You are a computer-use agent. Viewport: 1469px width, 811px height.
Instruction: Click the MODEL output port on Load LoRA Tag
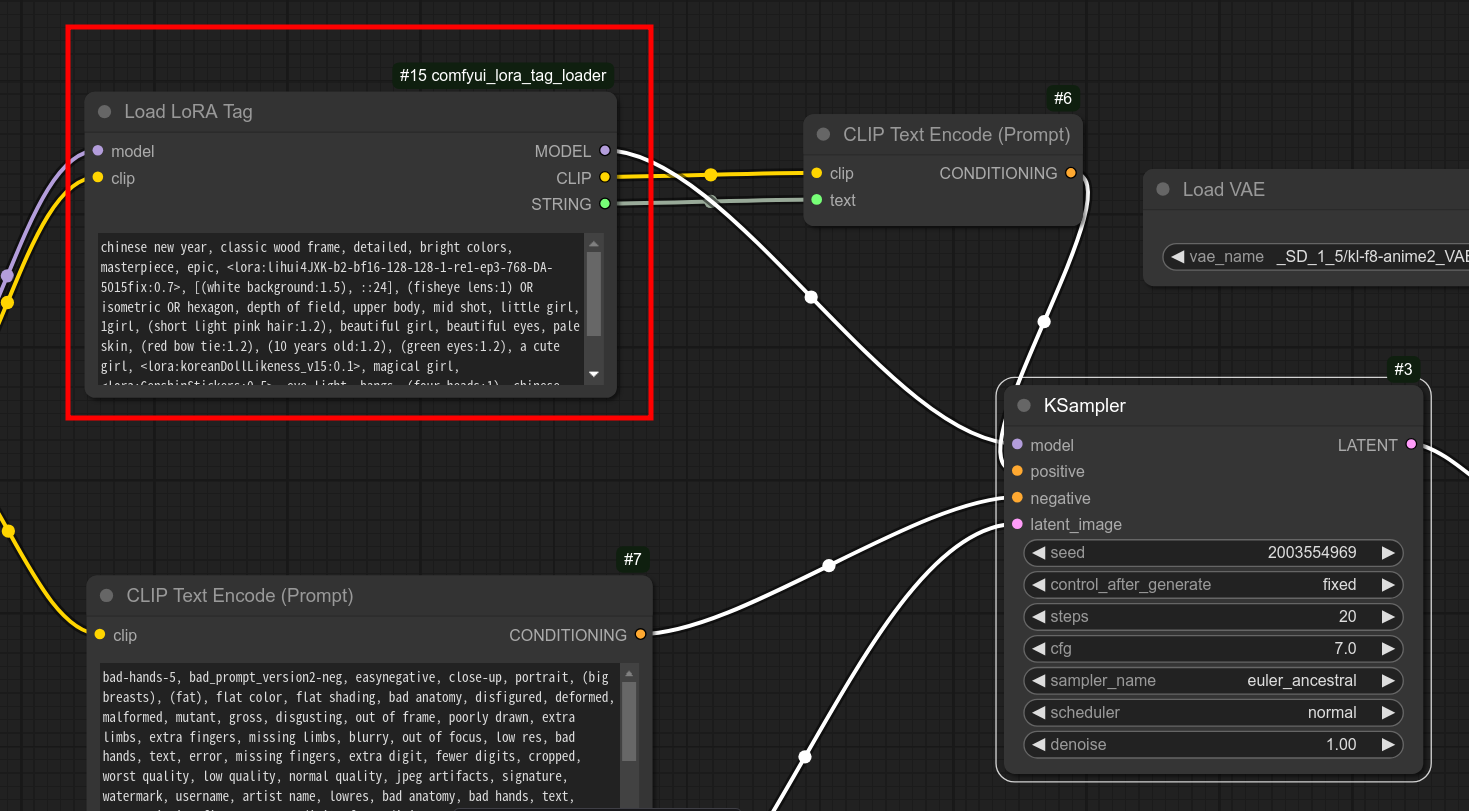click(x=604, y=151)
